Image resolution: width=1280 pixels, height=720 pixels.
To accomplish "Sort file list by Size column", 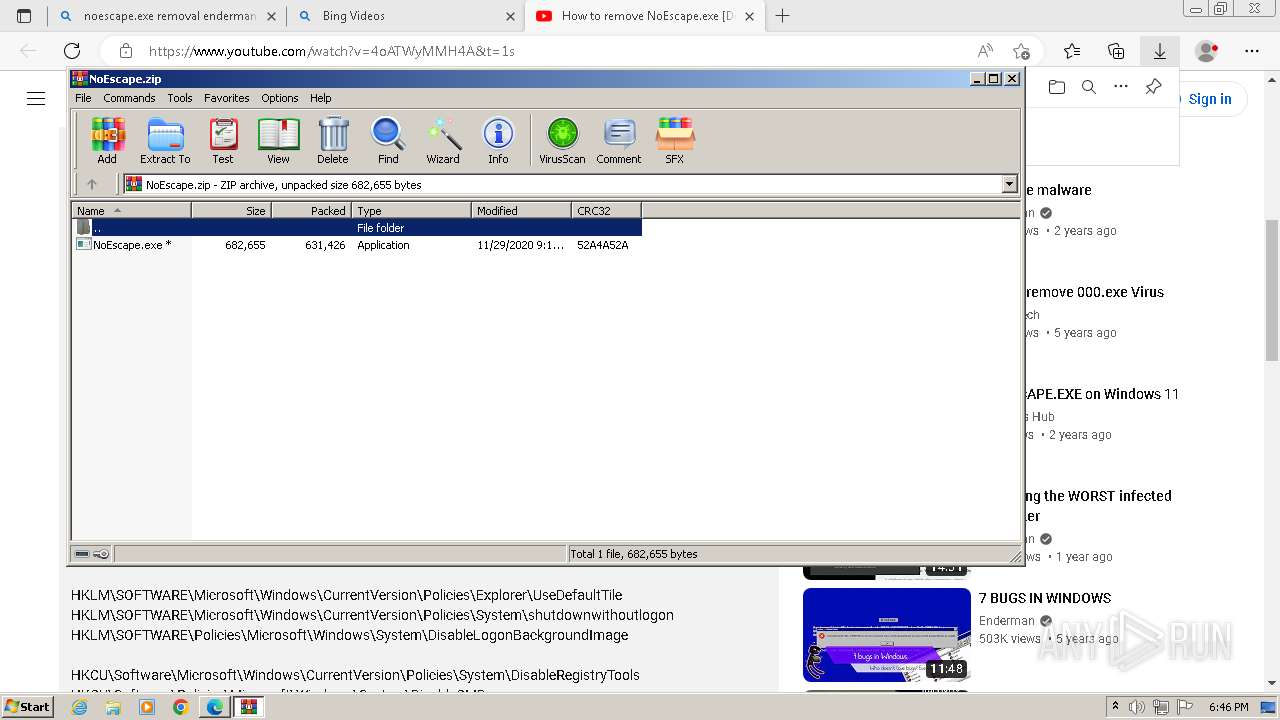I will click(231, 210).
